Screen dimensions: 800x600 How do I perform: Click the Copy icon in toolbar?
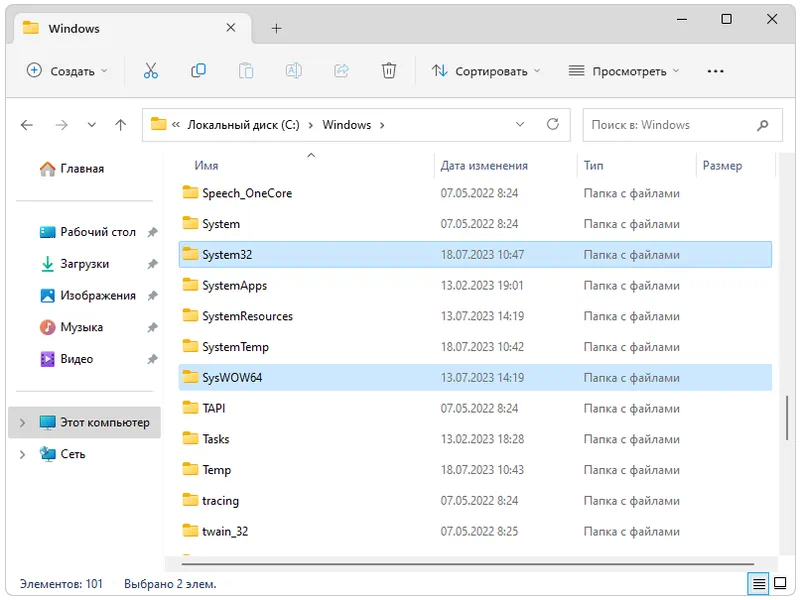click(x=198, y=70)
